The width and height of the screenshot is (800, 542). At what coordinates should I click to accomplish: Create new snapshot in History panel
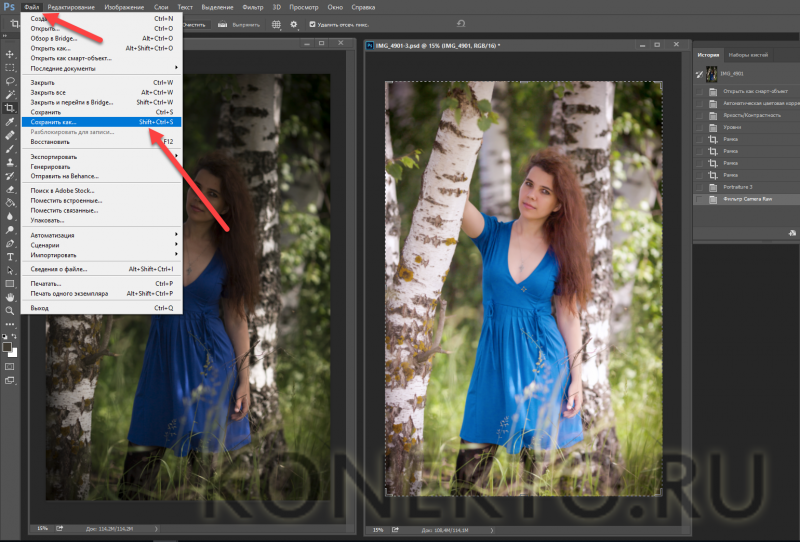point(792,233)
